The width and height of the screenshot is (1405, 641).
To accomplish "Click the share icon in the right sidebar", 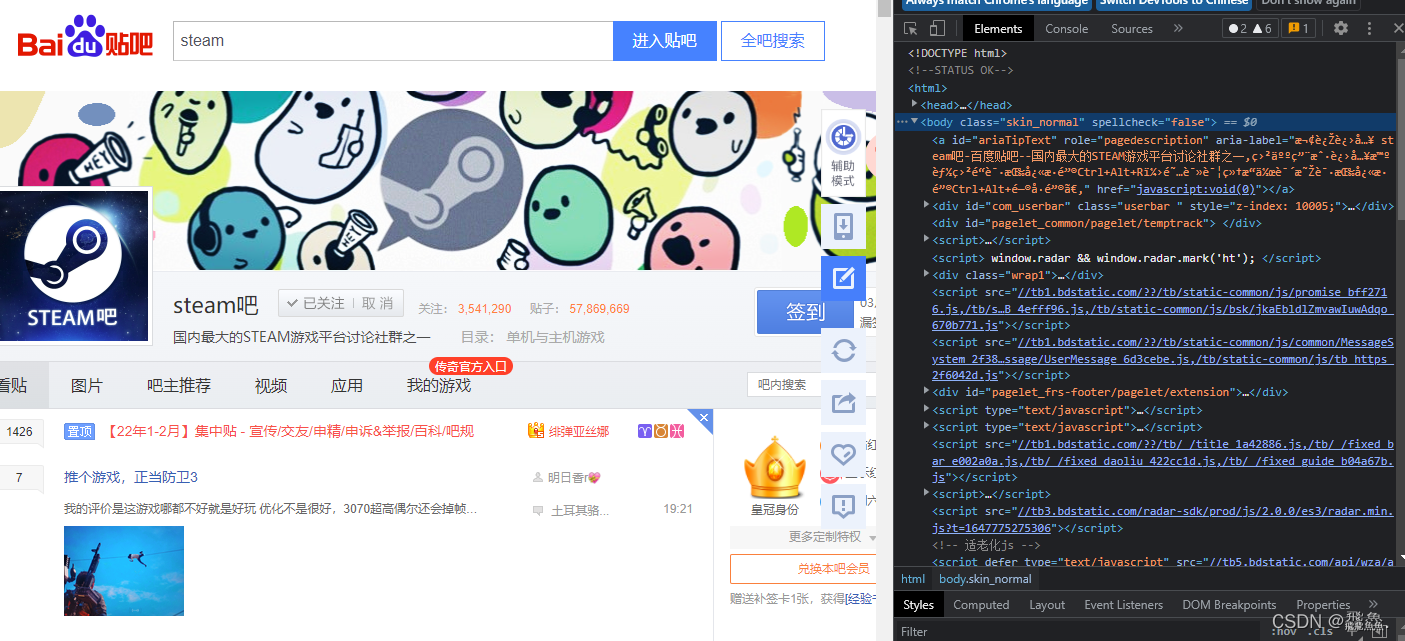I will (843, 403).
